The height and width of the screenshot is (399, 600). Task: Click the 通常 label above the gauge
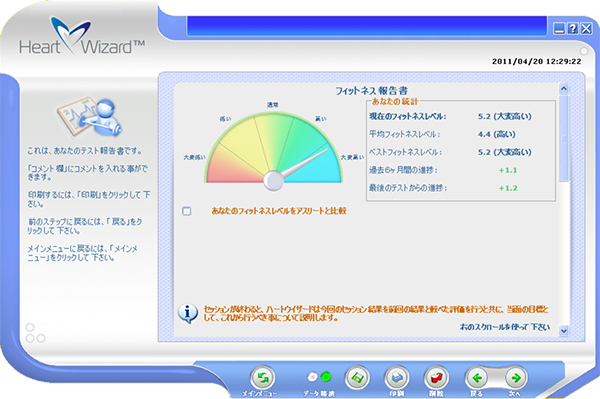pos(272,105)
